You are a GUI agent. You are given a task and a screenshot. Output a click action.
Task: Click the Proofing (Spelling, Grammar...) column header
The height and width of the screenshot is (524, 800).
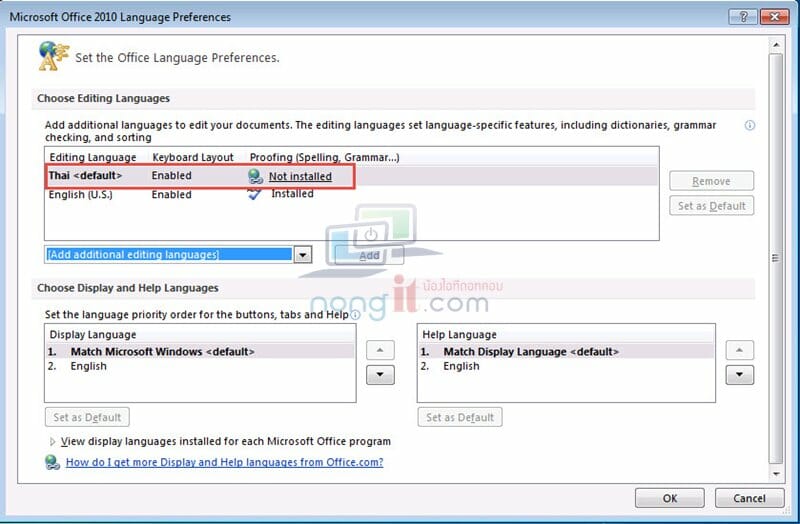click(324, 157)
